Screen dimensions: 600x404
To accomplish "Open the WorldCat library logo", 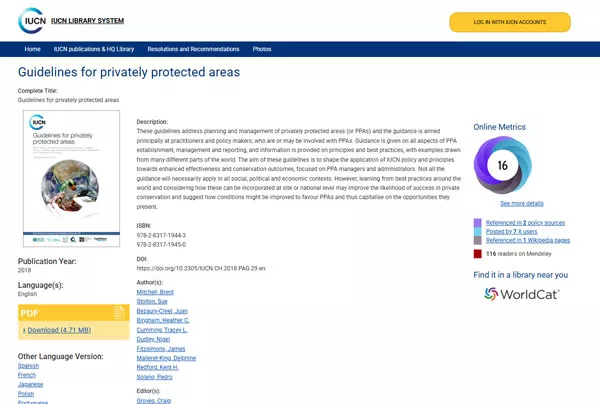I will [520, 293].
